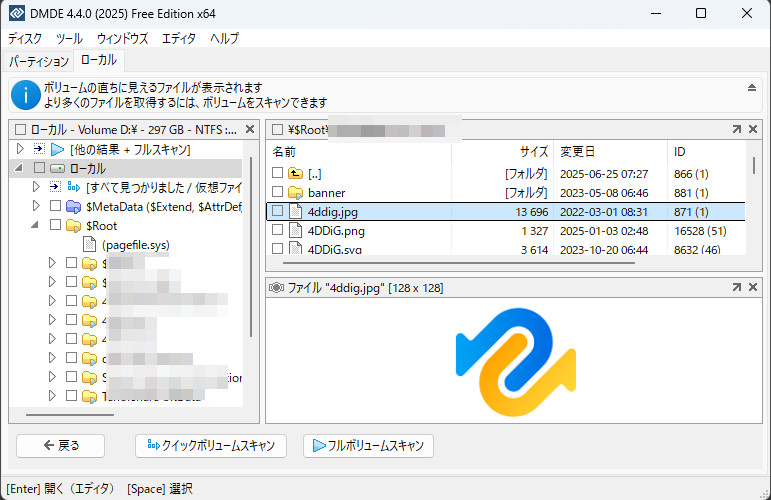The width and height of the screenshot is (771, 500).
Task: Click the 戻る back button
Action: tap(60, 445)
